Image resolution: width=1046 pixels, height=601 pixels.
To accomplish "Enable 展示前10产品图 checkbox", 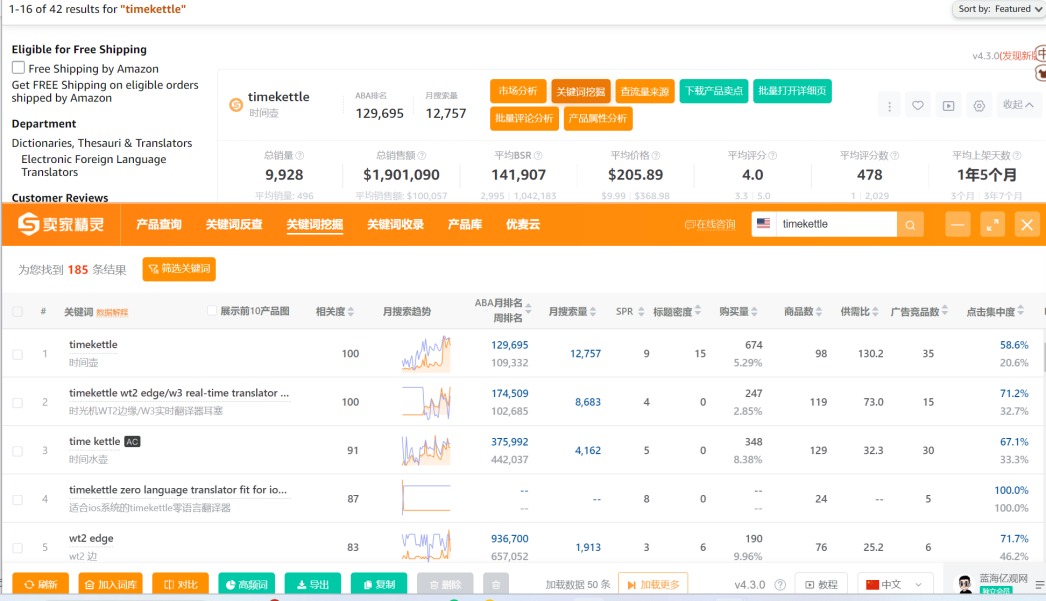I will (x=211, y=311).
